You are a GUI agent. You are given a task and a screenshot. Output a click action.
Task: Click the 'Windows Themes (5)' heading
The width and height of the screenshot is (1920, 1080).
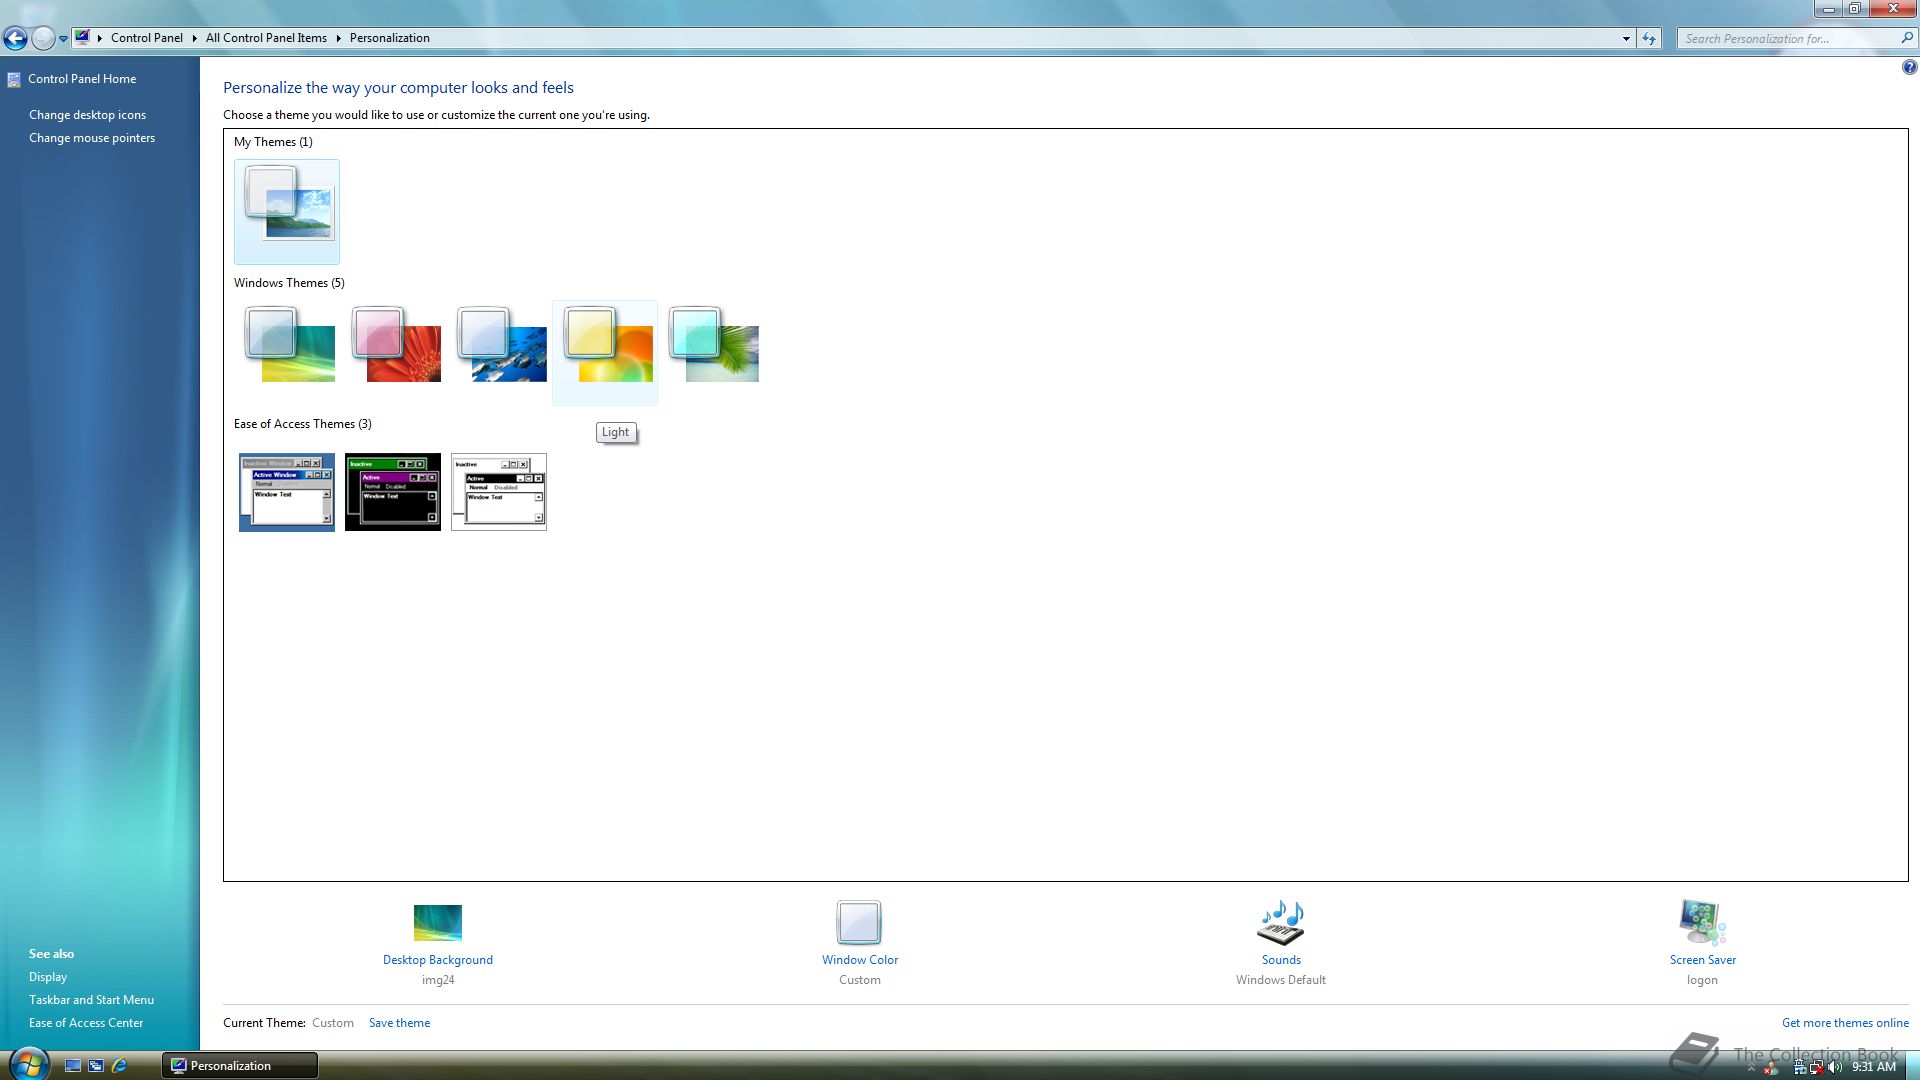pos(289,283)
